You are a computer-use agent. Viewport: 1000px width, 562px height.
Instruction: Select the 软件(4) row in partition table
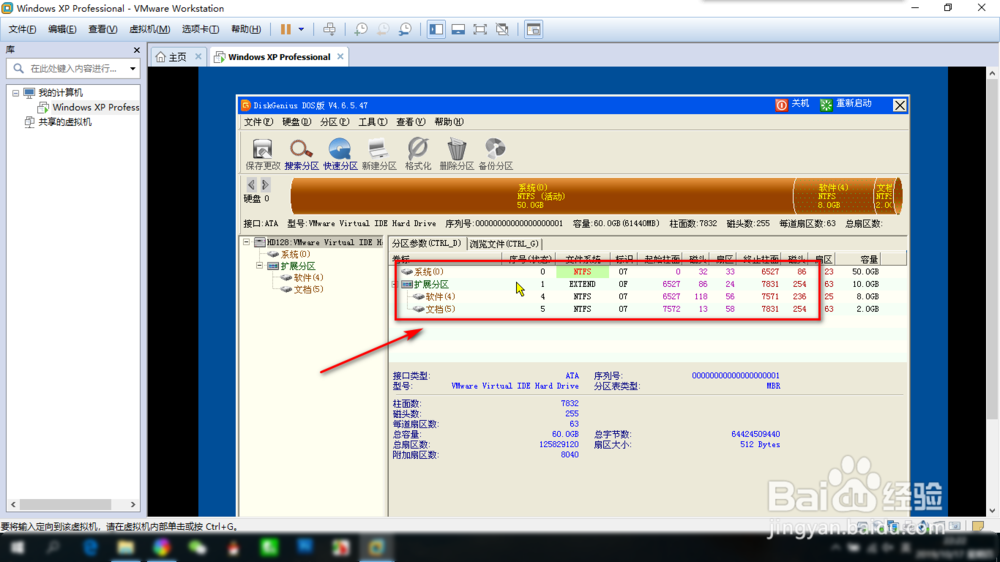646,297
